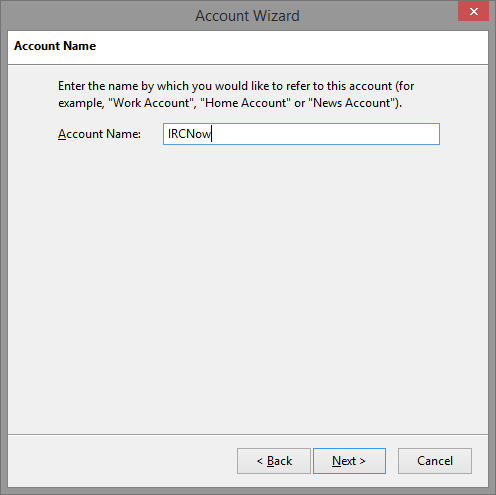Click the white header band beside the heading
The width and height of the screenshot is (496, 495).
click(290, 47)
